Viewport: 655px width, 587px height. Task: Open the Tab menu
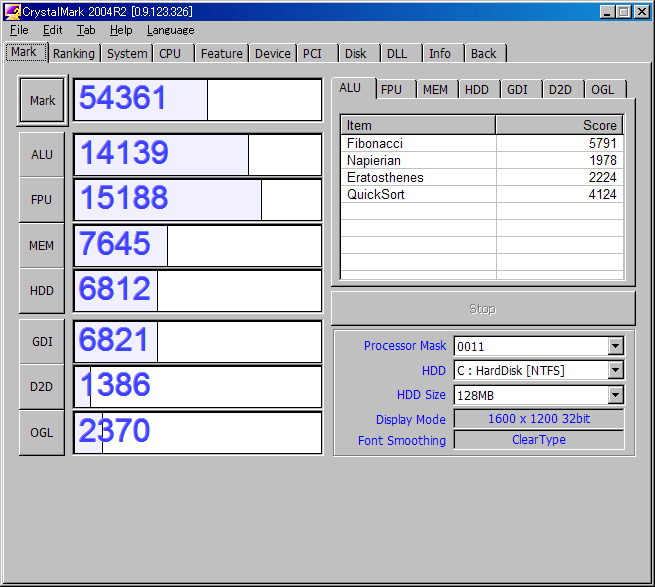pos(86,30)
